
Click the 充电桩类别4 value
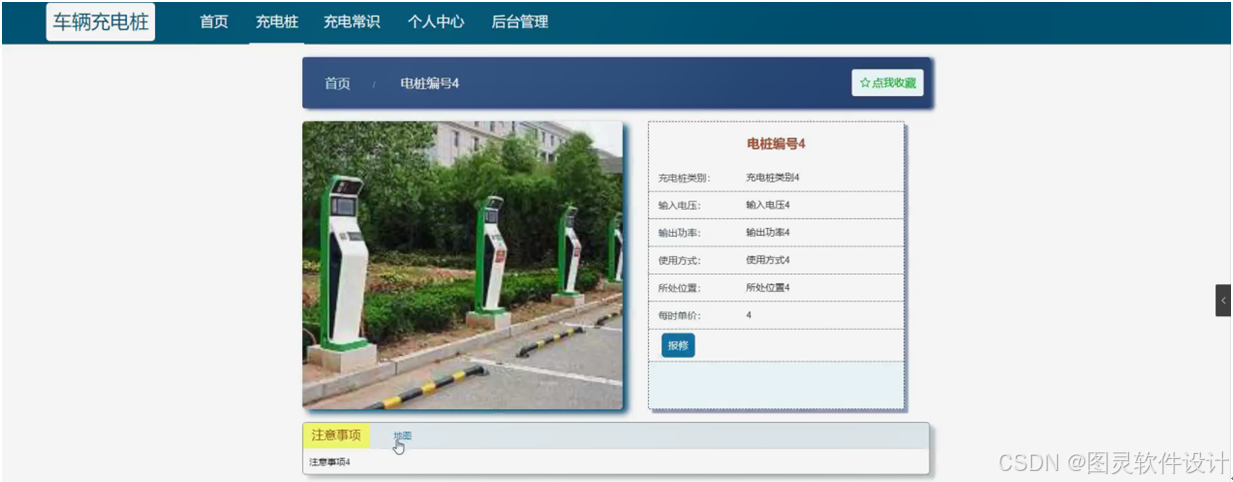pyautogui.click(x=772, y=177)
